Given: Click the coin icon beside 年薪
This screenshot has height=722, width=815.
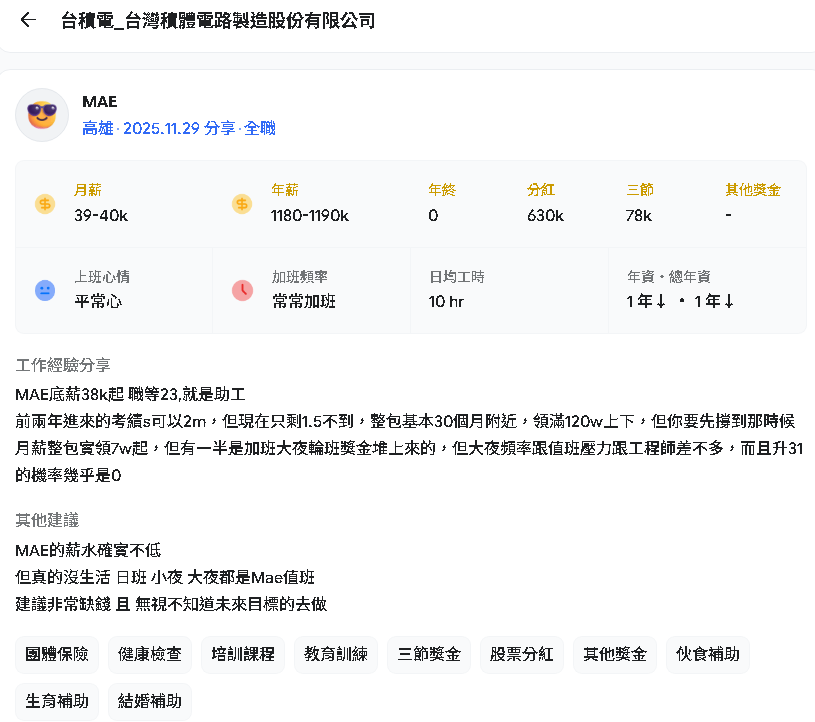Looking at the screenshot, I should pos(242,204).
